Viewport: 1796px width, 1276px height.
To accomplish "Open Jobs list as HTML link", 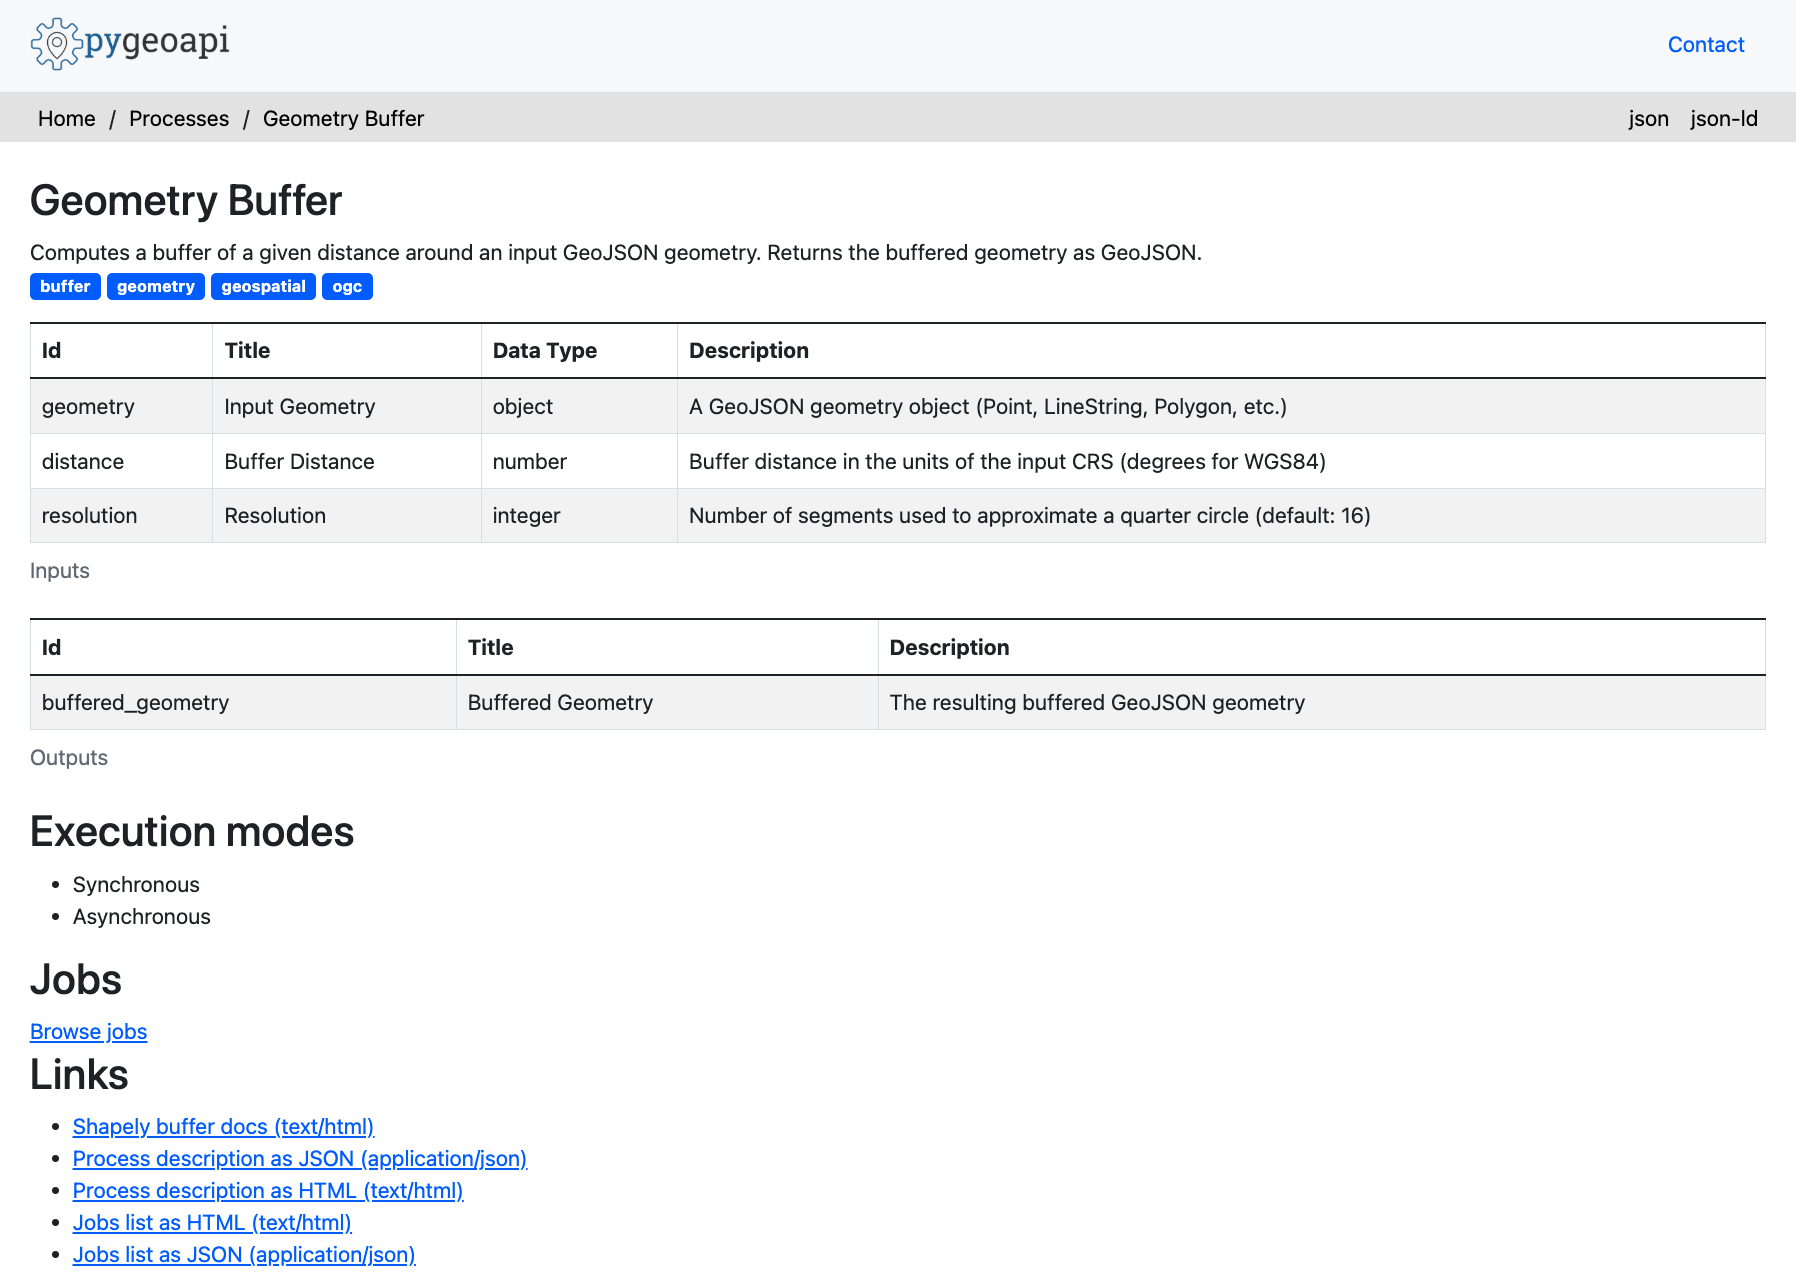I will pyautogui.click(x=212, y=1223).
